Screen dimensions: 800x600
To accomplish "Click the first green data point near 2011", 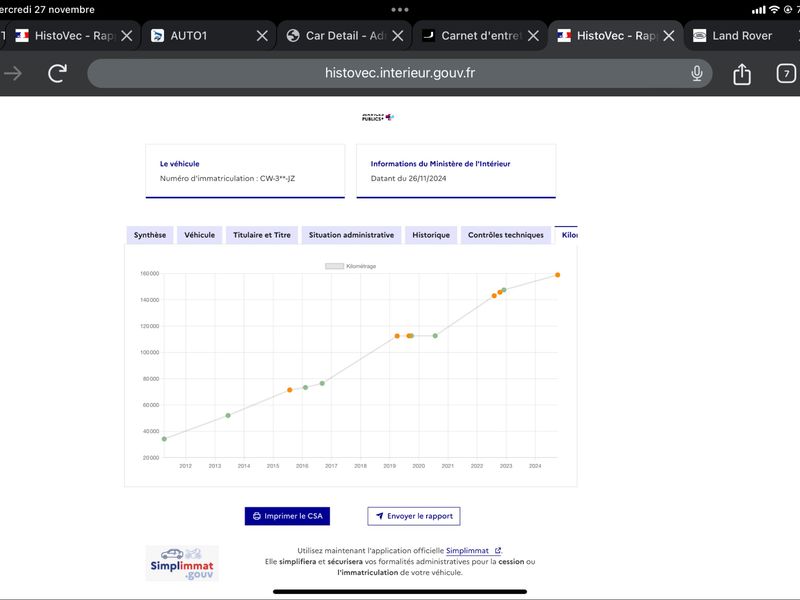I will 164,439.
